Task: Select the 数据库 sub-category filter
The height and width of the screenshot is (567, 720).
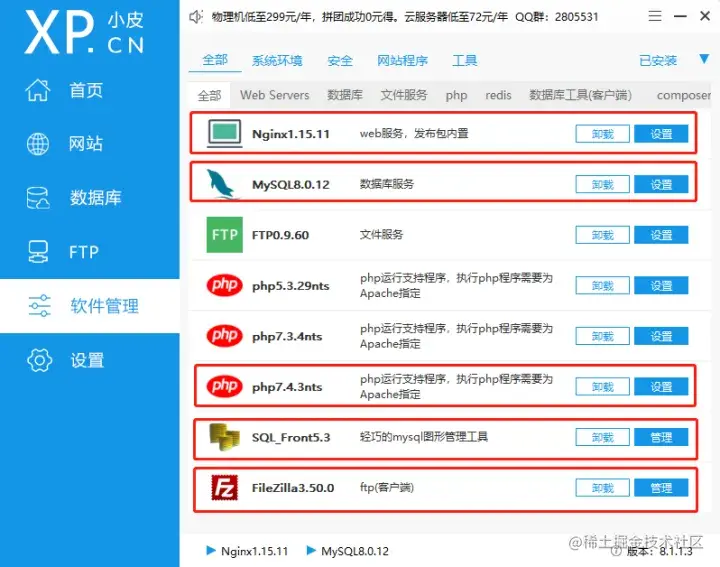Action: click(345, 95)
